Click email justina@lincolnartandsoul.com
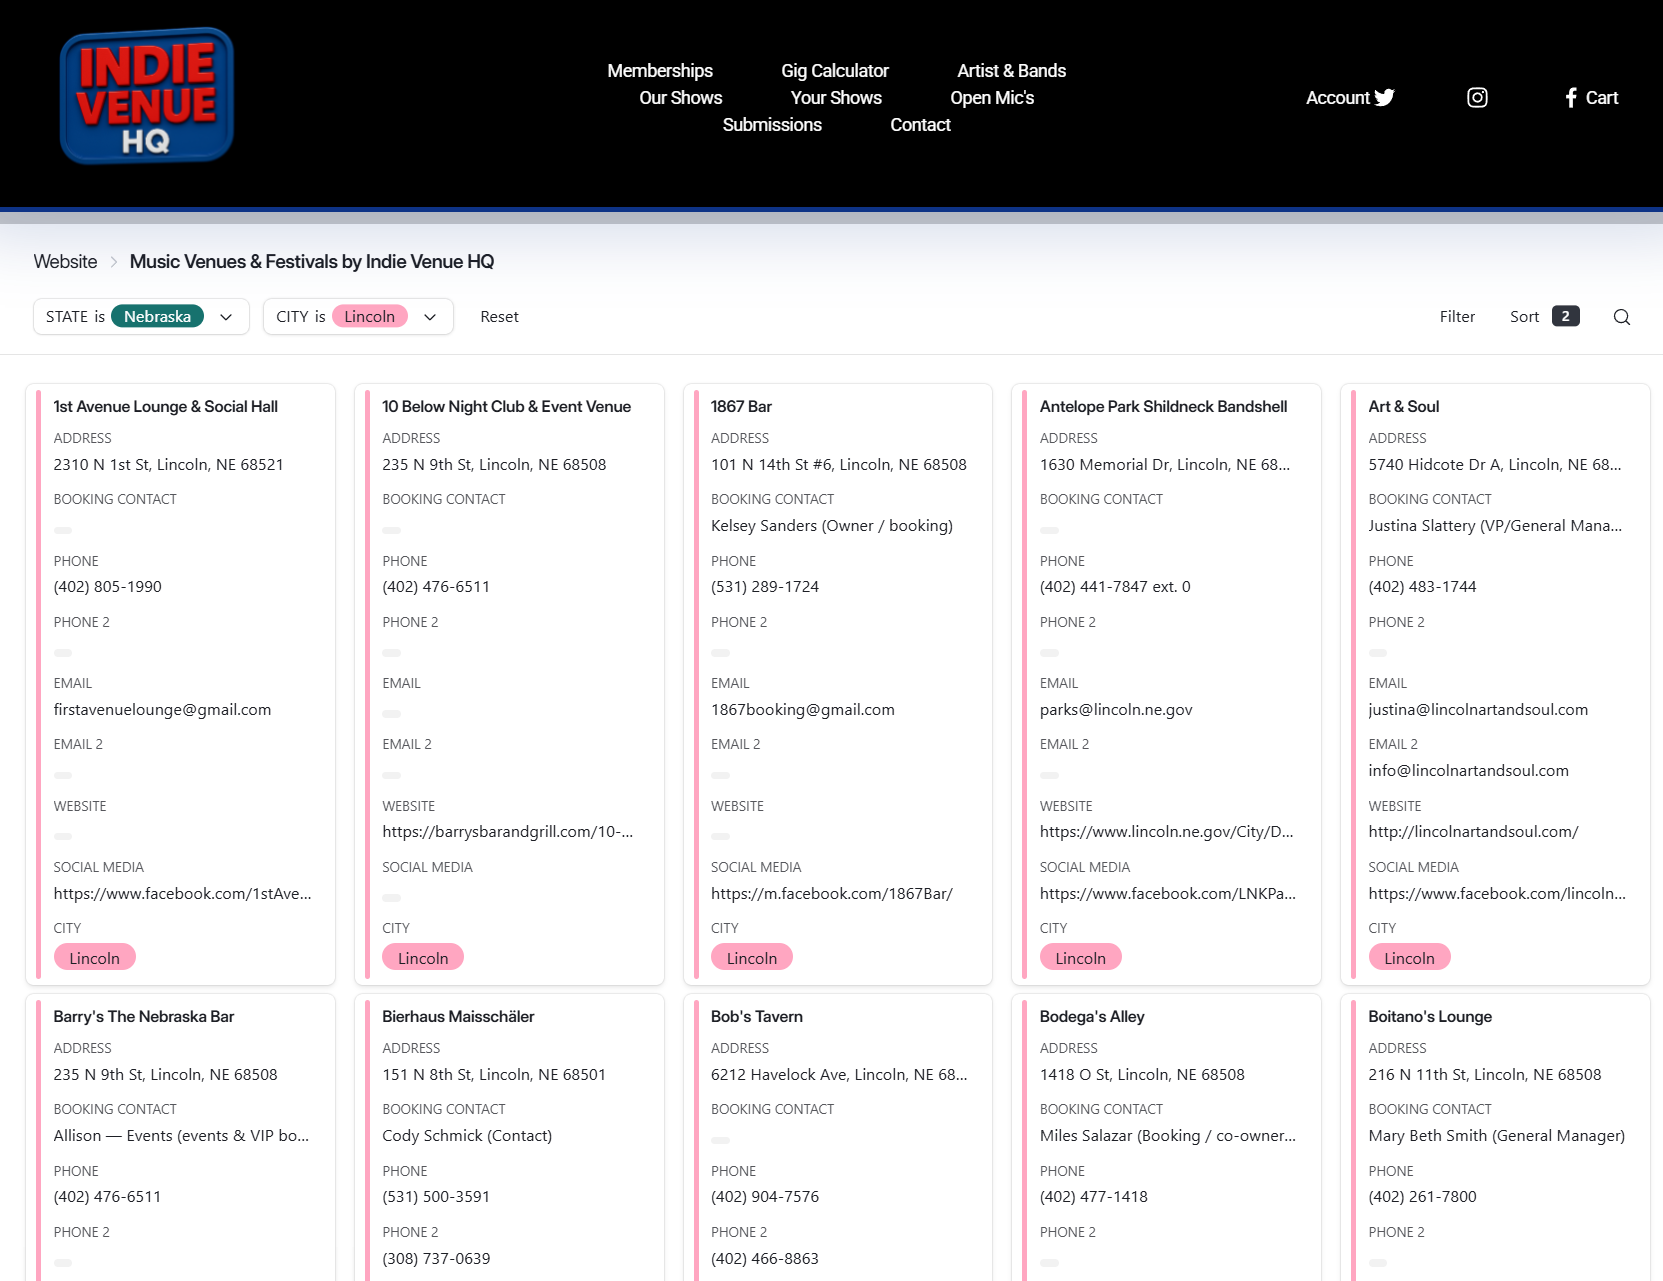Image resolution: width=1663 pixels, height=1281 pixels. click(x=1478, y=710)
